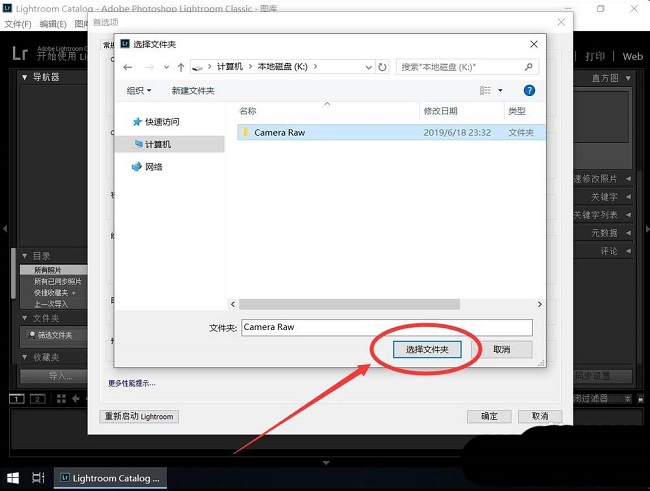
Task: Open the 组织 dropdown menu
Action: [139, 90]
